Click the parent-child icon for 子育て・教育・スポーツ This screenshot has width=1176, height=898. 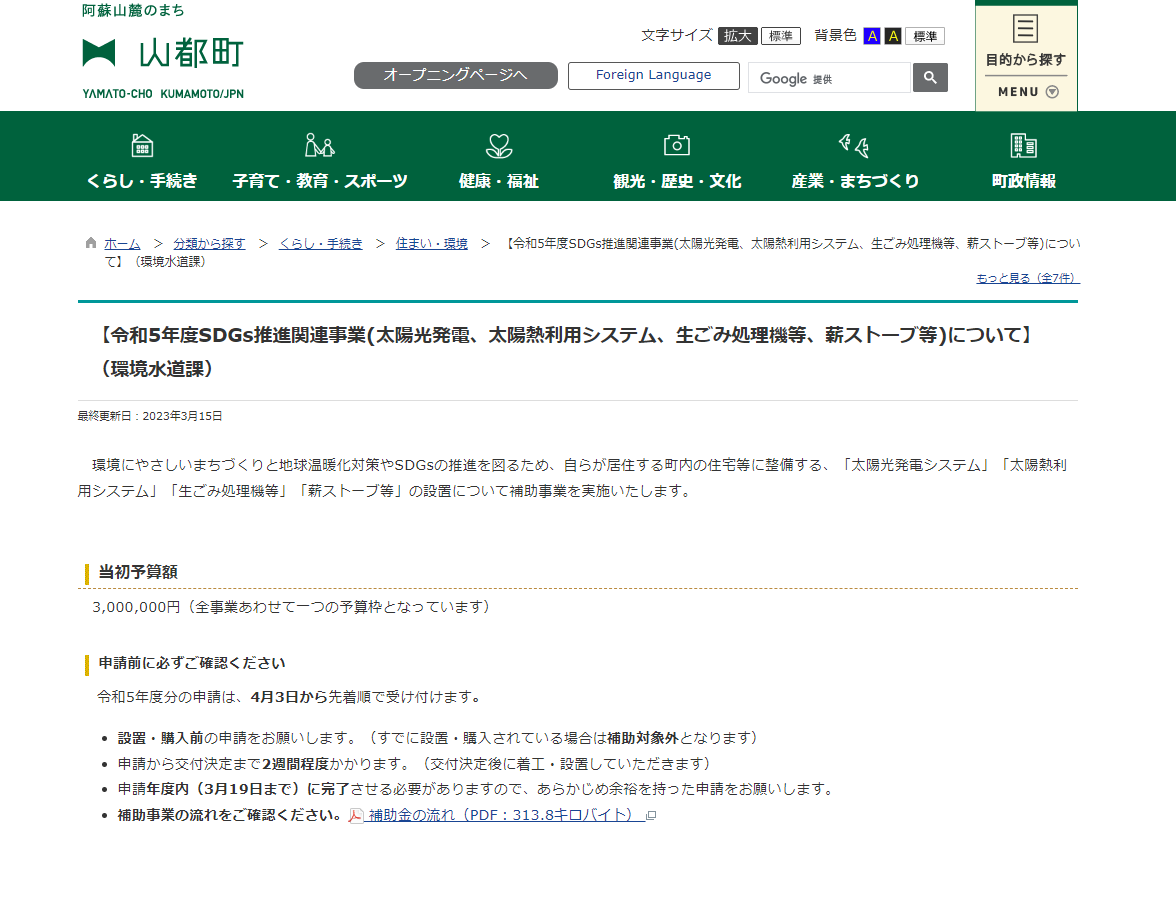[320, 145]
